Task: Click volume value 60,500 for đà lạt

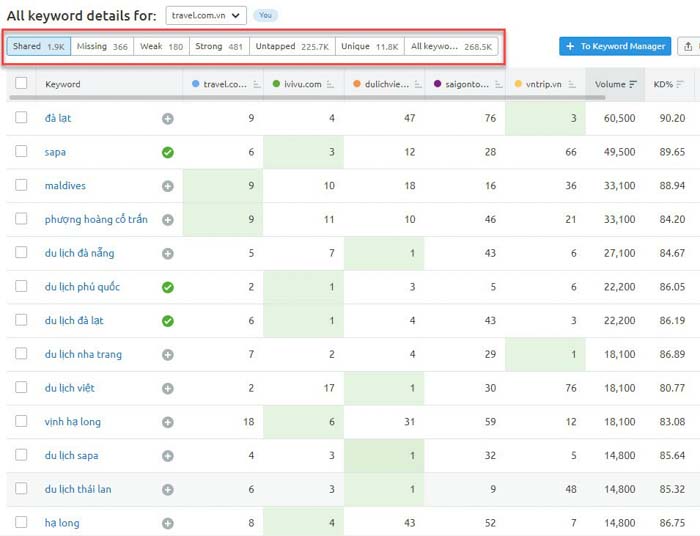Action: [x=619, y=118]
